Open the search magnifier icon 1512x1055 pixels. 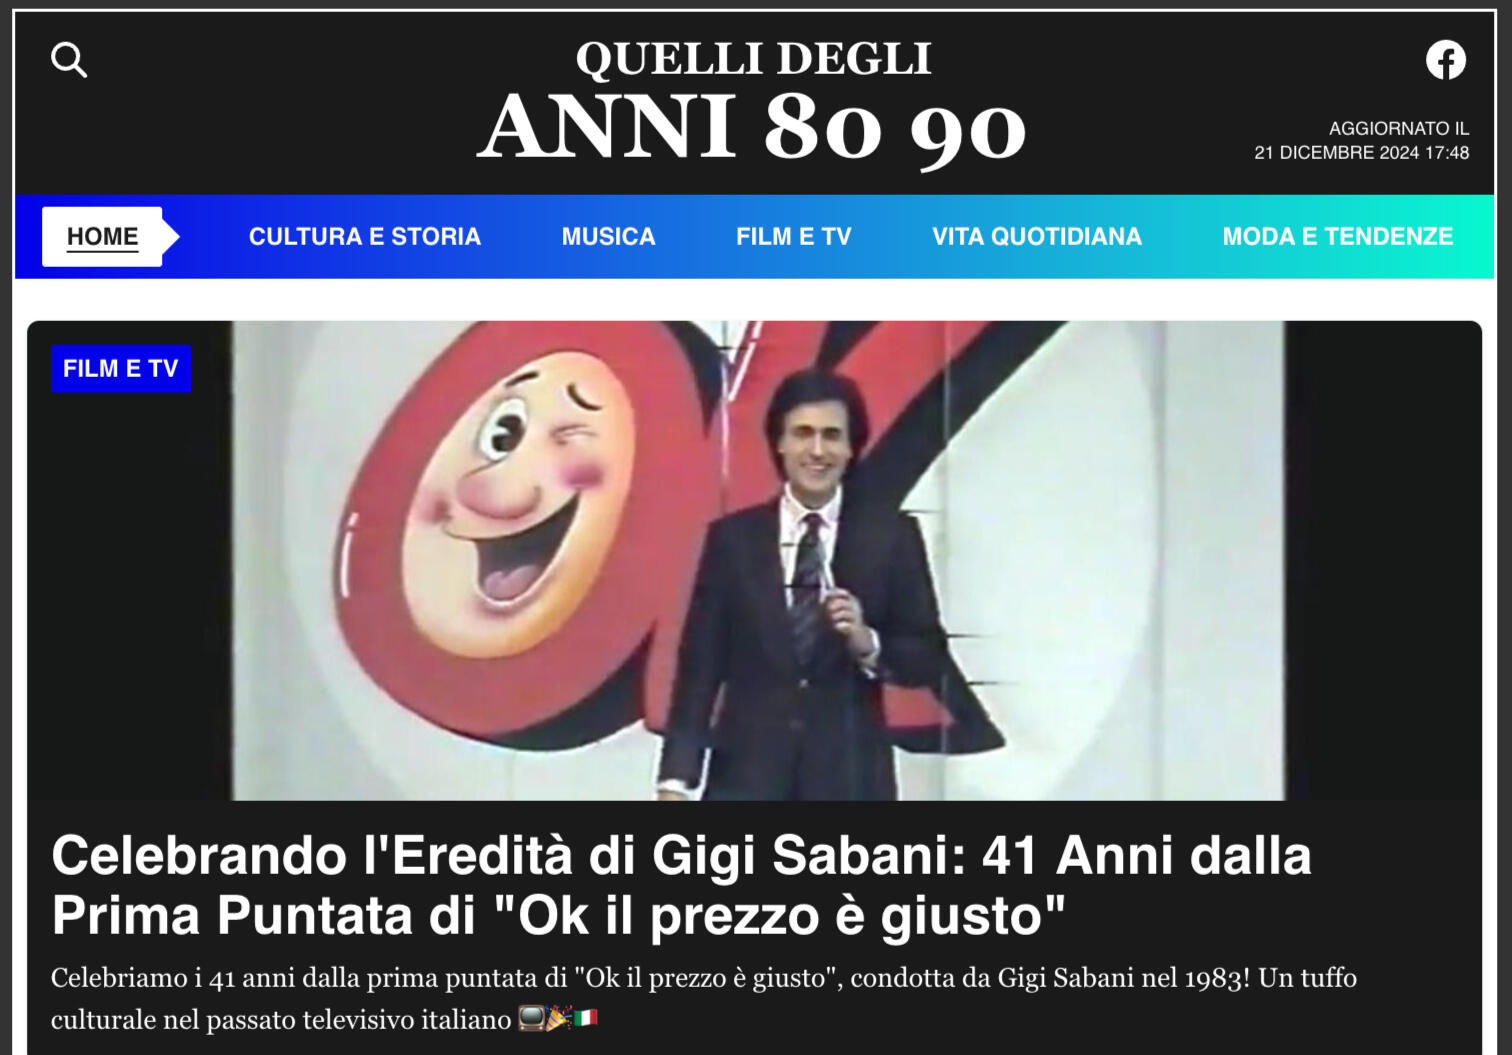(69, 60)
